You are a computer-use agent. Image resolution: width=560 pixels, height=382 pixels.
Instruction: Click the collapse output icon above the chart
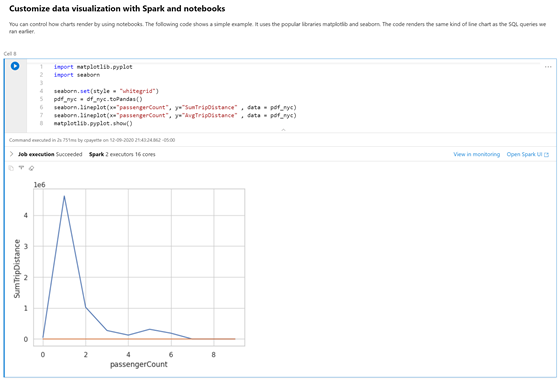click(21, 168)
